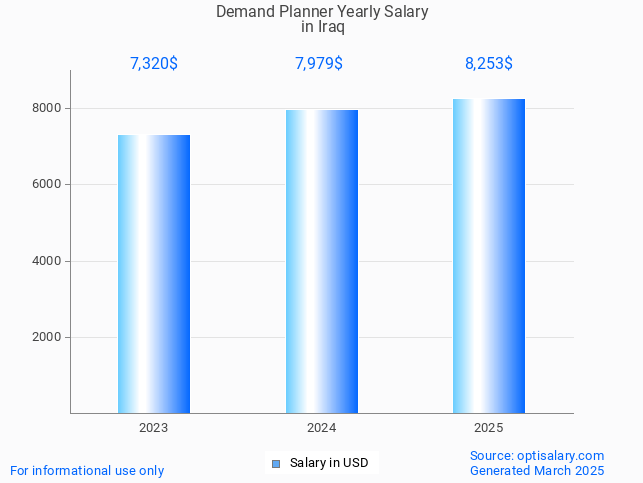Click the 2025 salary bar
The width and height of the screenshot is (643, 483).
(x=488, y=256)
